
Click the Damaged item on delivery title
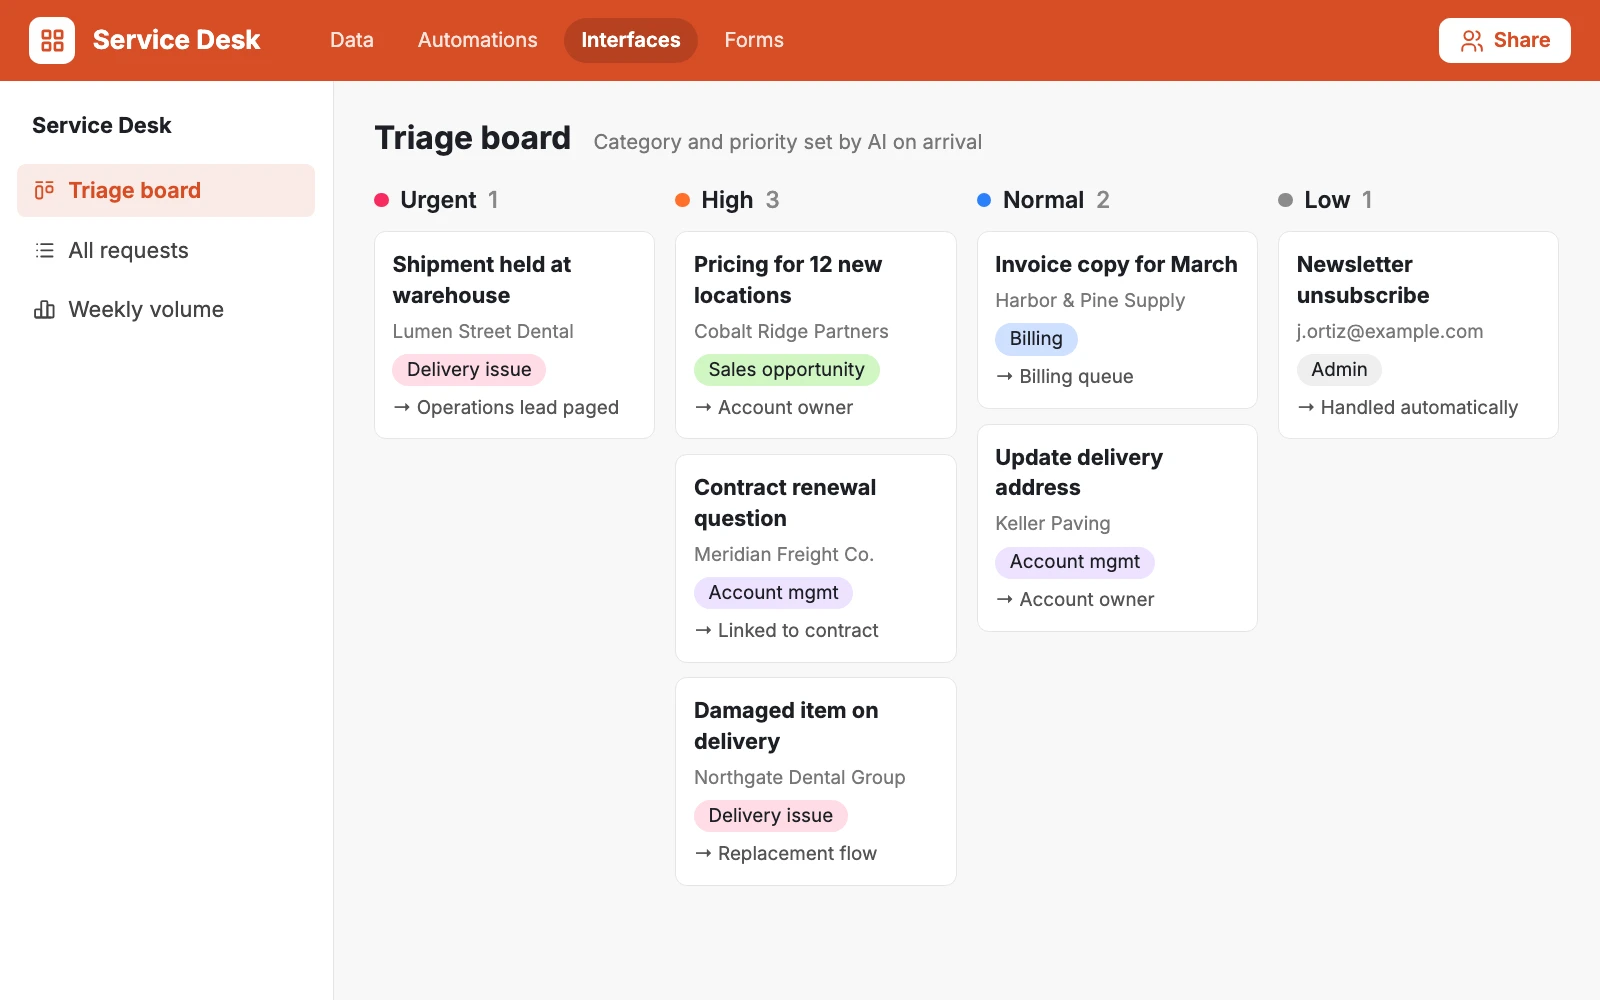pyautogui.click(x=786, y=726)
